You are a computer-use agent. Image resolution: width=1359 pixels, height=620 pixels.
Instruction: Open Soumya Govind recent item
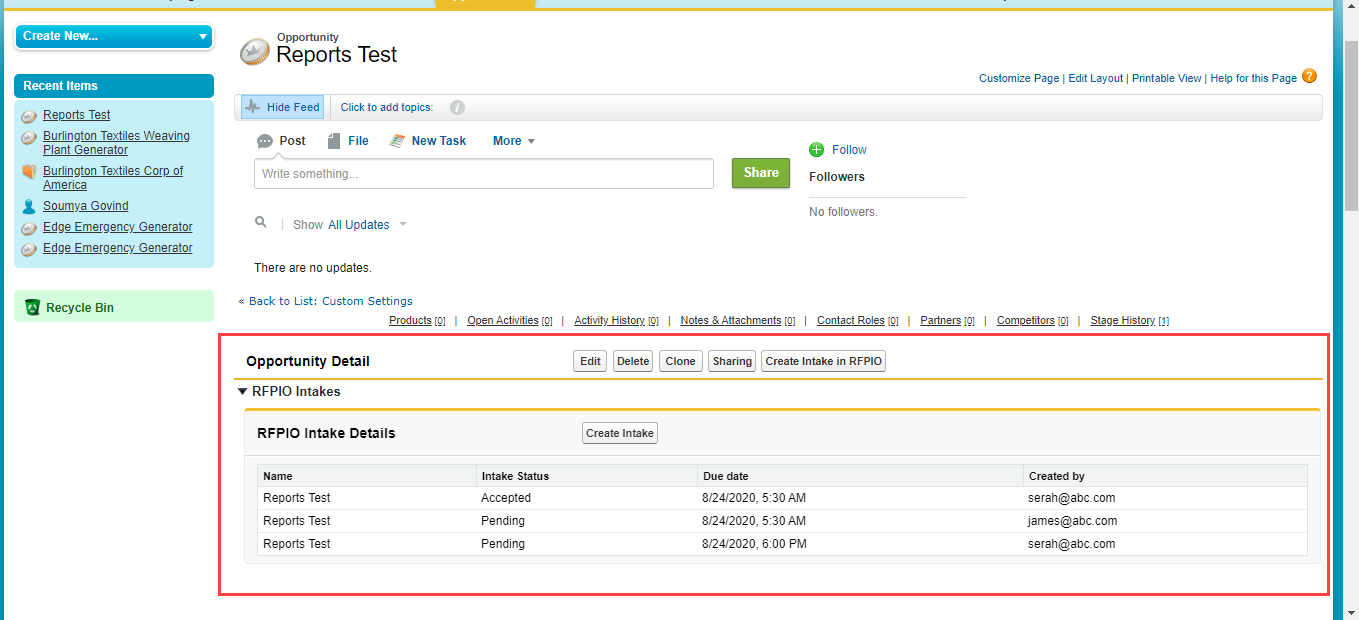pos(86,206)
